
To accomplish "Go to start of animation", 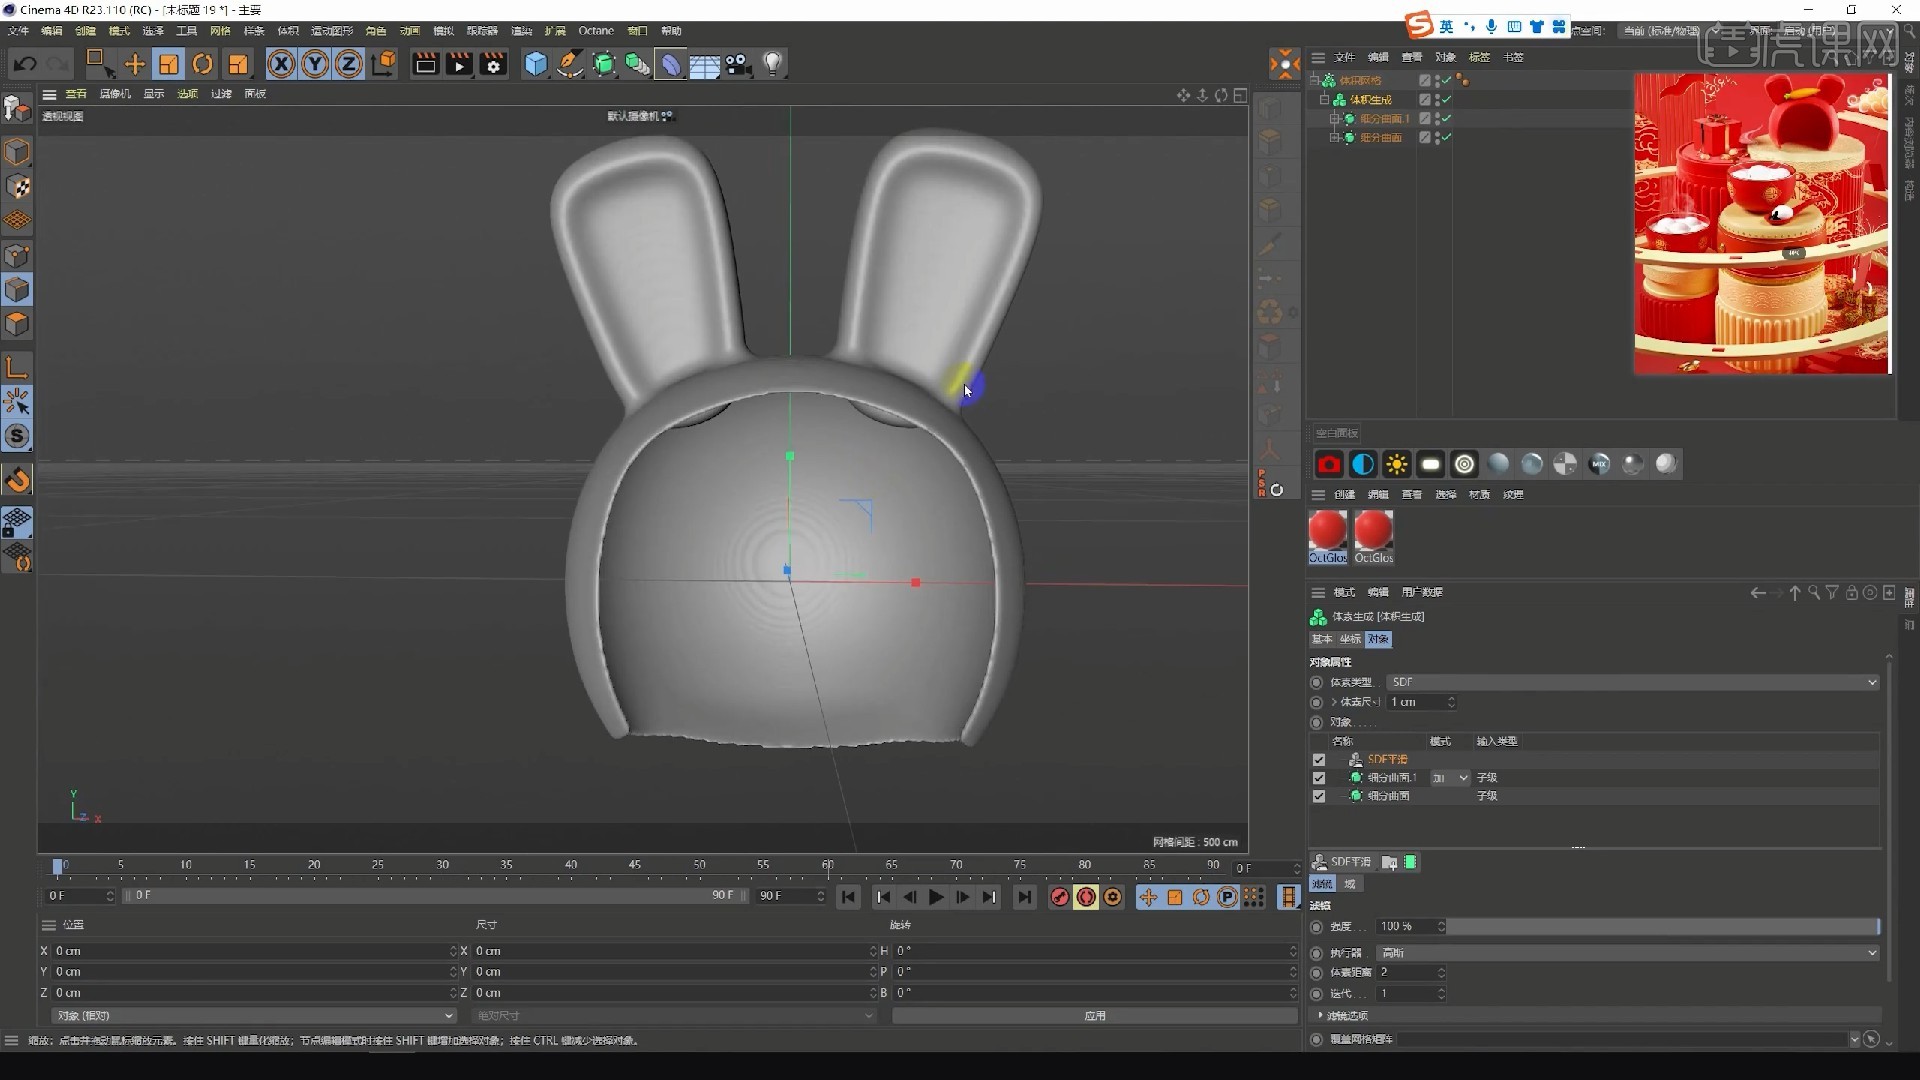I will coord(849,897).
